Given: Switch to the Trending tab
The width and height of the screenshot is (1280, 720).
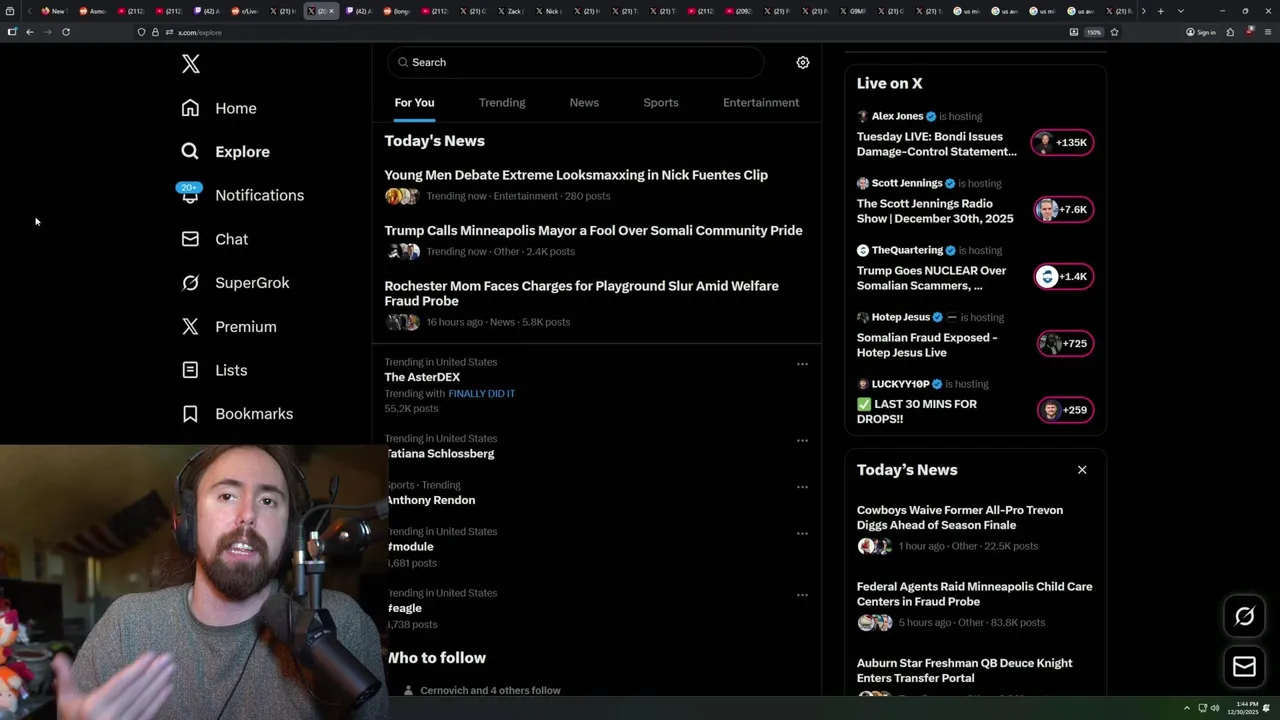Looking at the screenshot, I should [x=502, y=103].
